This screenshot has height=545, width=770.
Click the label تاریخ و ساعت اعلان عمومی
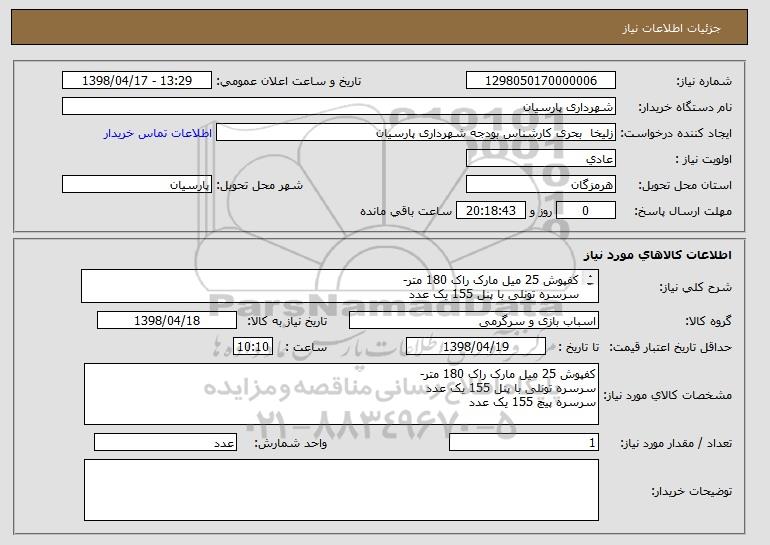(x=289, y=82)
